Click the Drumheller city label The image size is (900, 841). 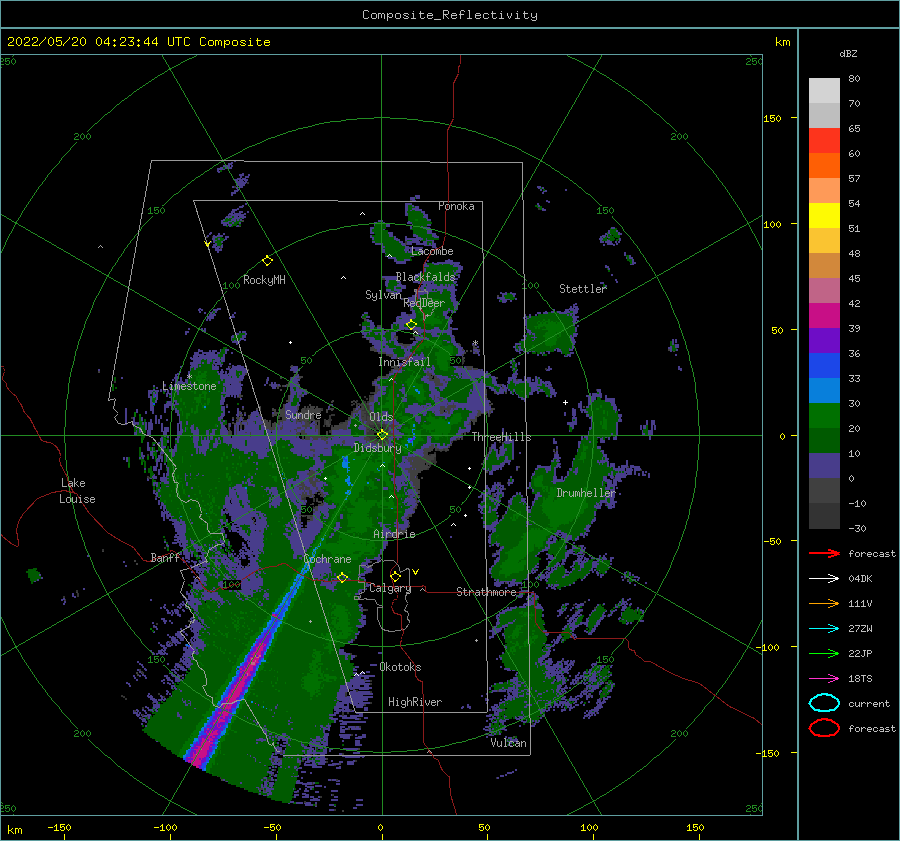586,493
